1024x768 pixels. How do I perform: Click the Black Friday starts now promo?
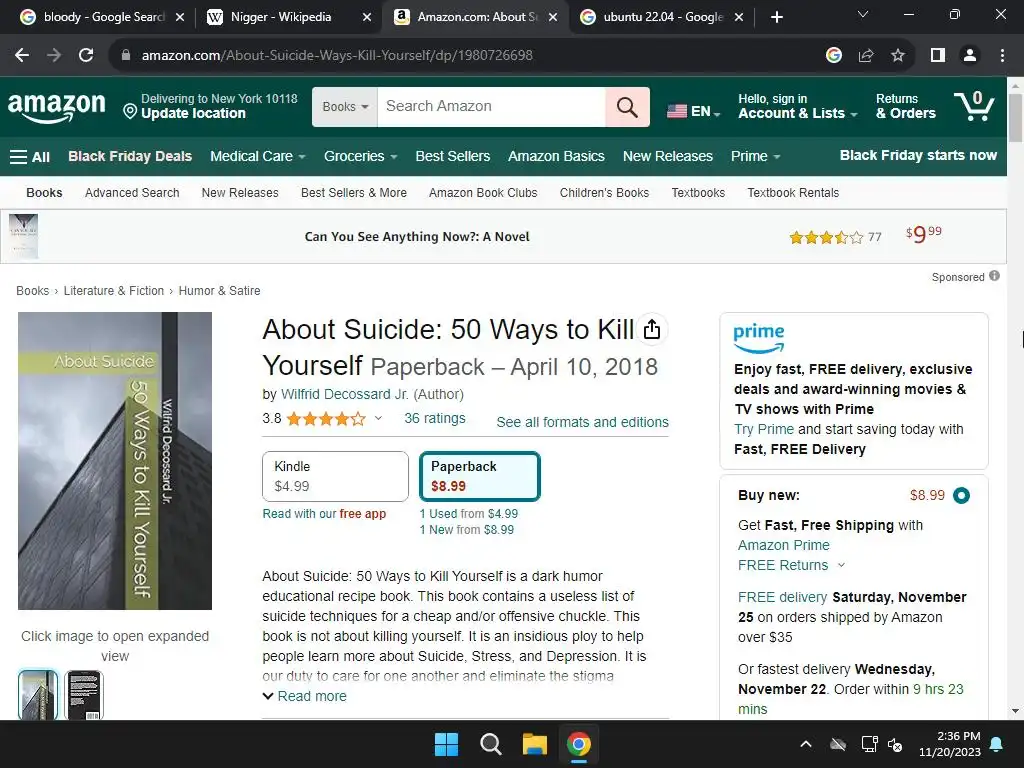(x=918, y=155)
